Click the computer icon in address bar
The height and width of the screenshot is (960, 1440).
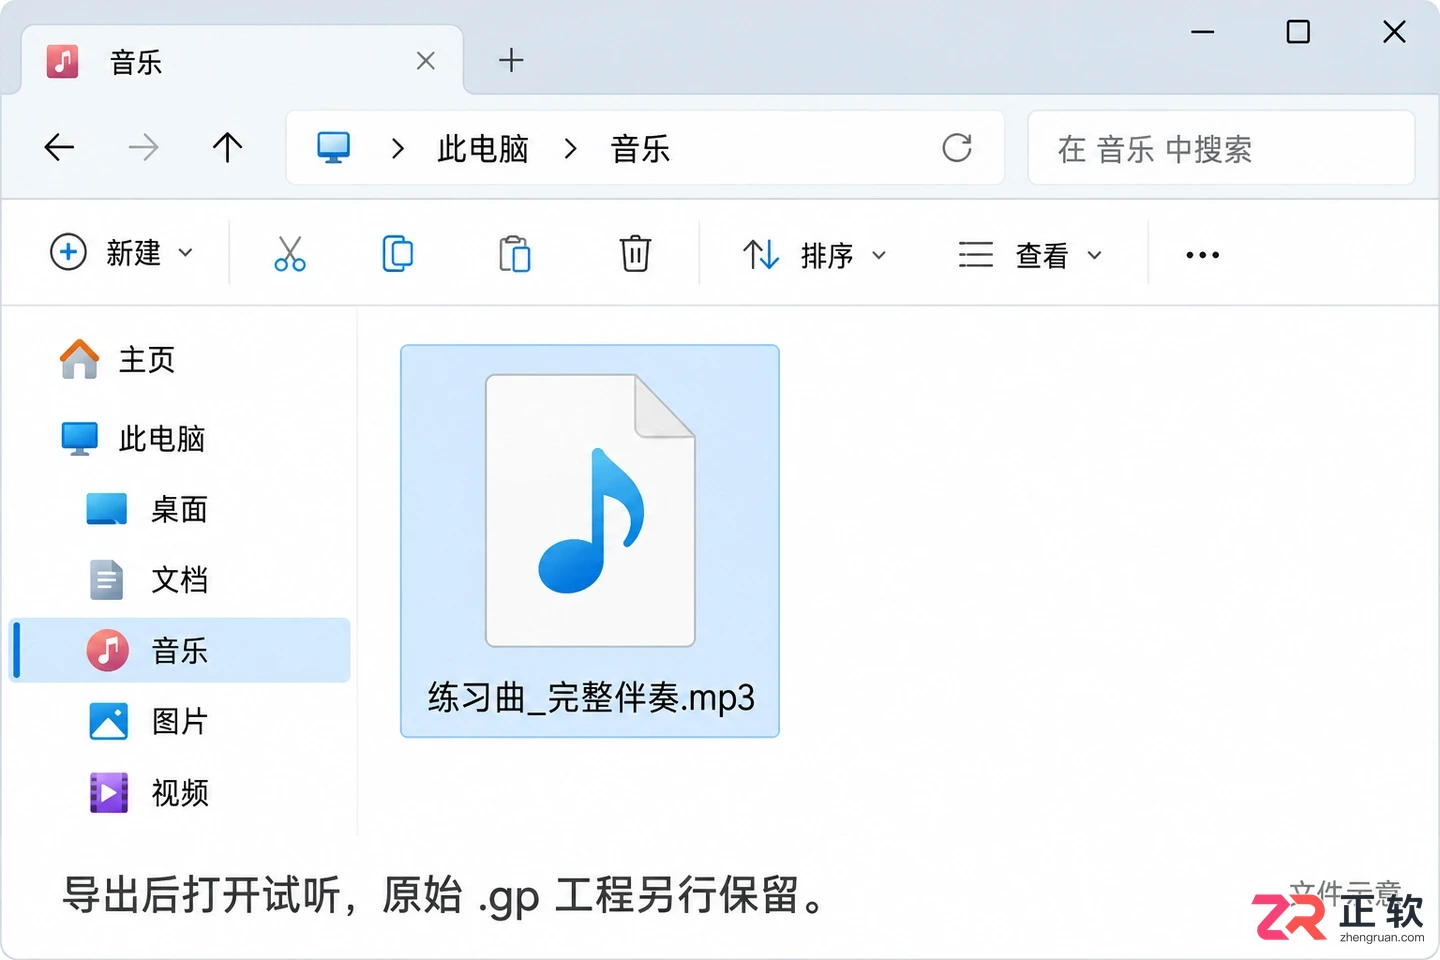pos(334,148)
